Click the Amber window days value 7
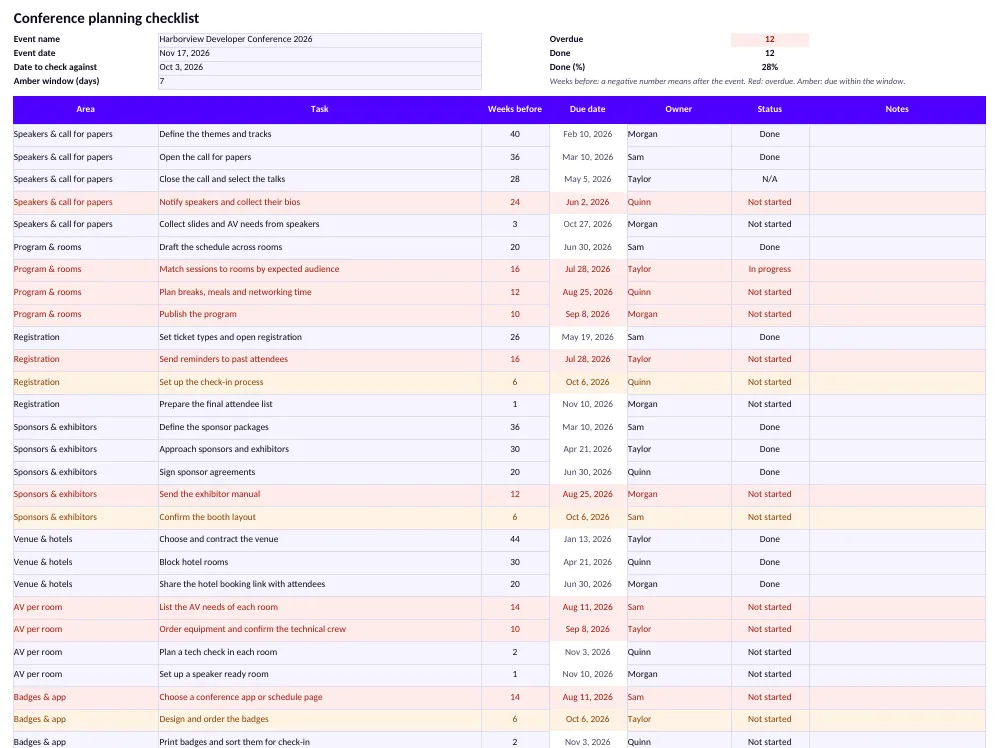This screenshot has width=998, height=748. pos(320,81)
